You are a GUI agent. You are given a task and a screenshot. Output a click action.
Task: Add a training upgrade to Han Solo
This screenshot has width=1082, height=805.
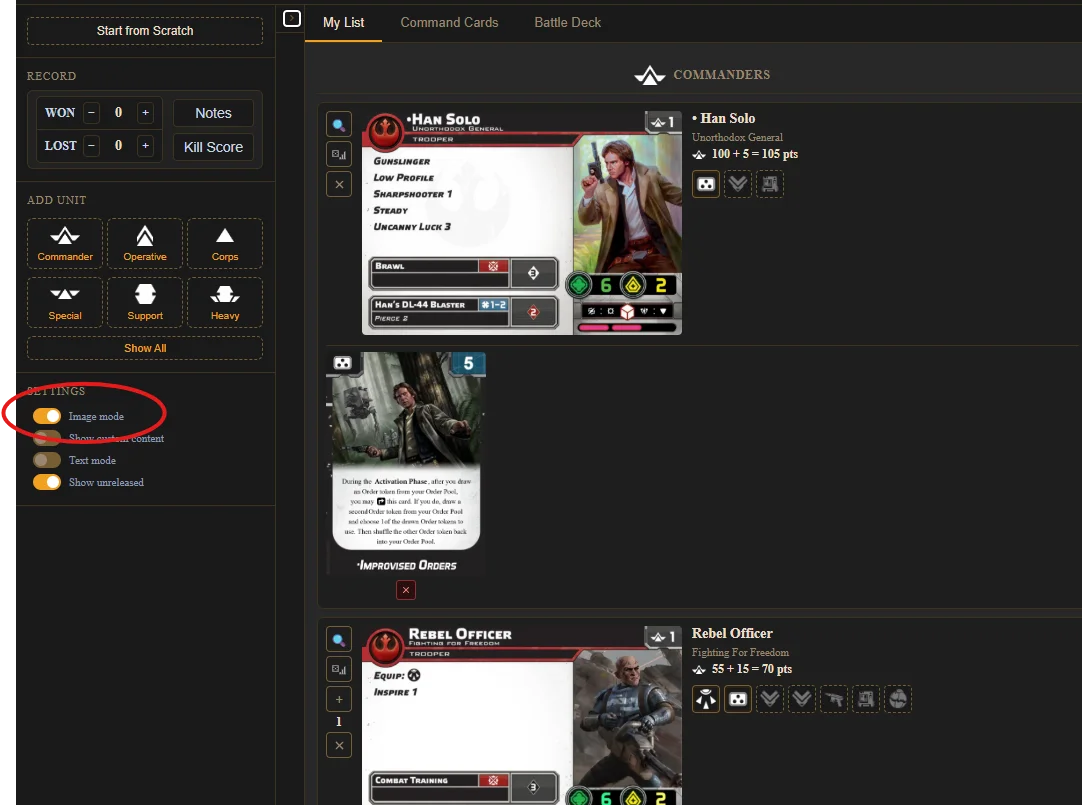click(x=738, y=184)
